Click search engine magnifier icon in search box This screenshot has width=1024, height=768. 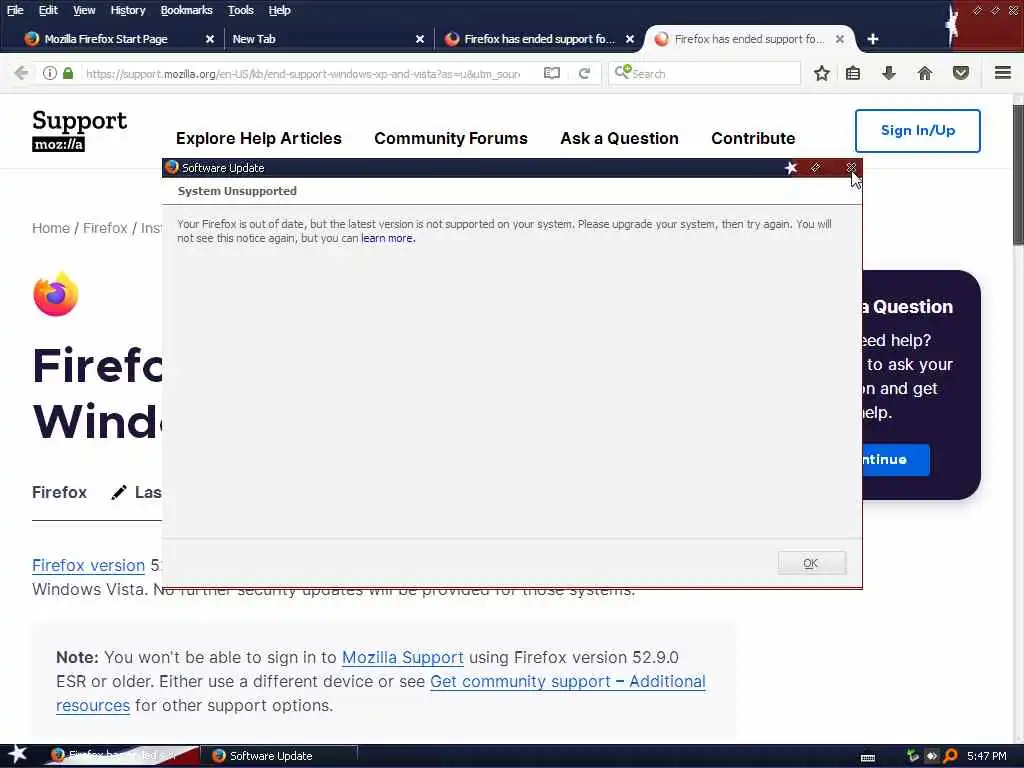pos(623,72)
